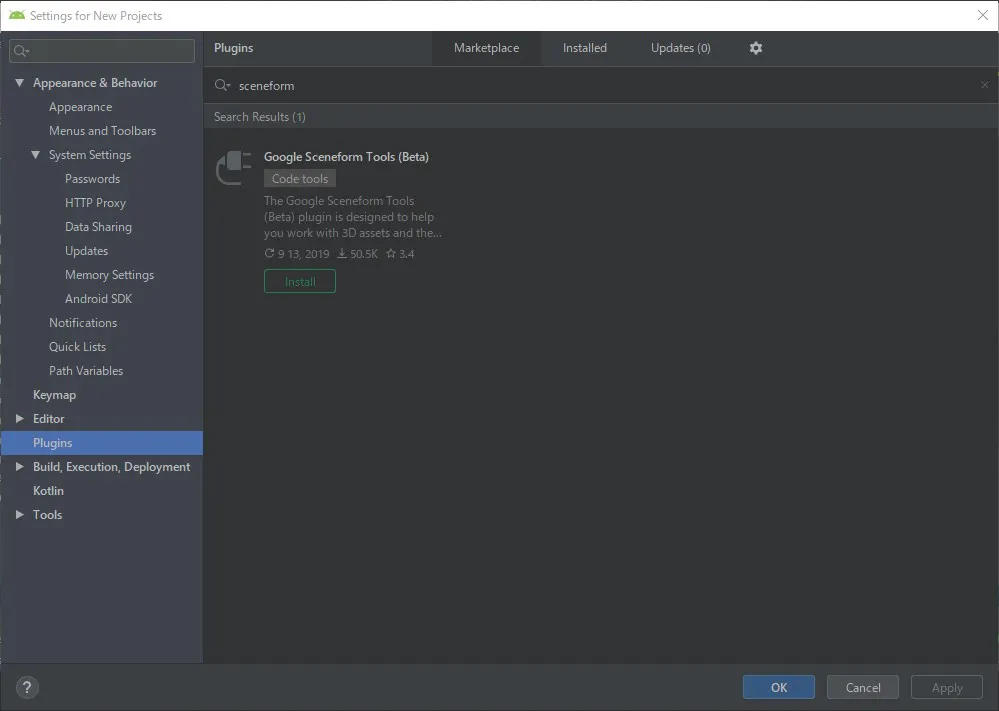
Task: Clear the plugin search with the x icon
Action: point(984,85)
